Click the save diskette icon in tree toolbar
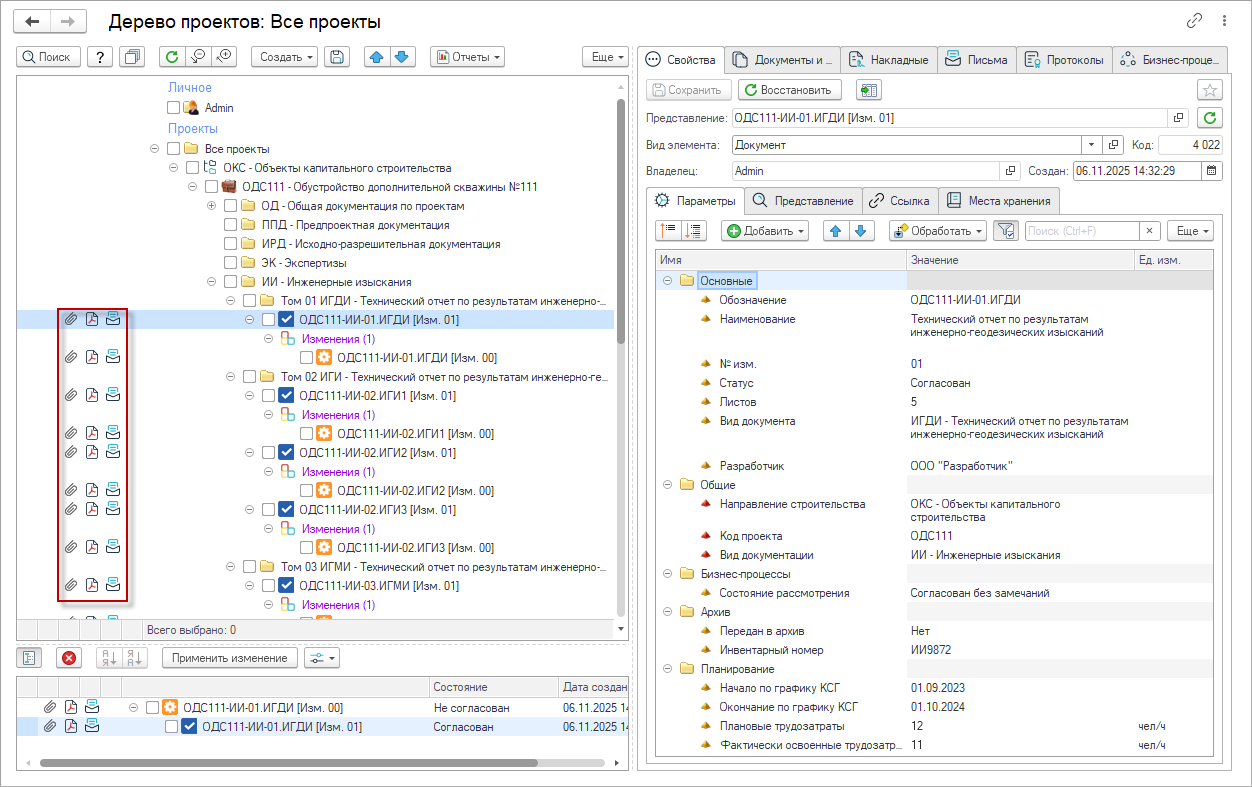 coord(338,57)
